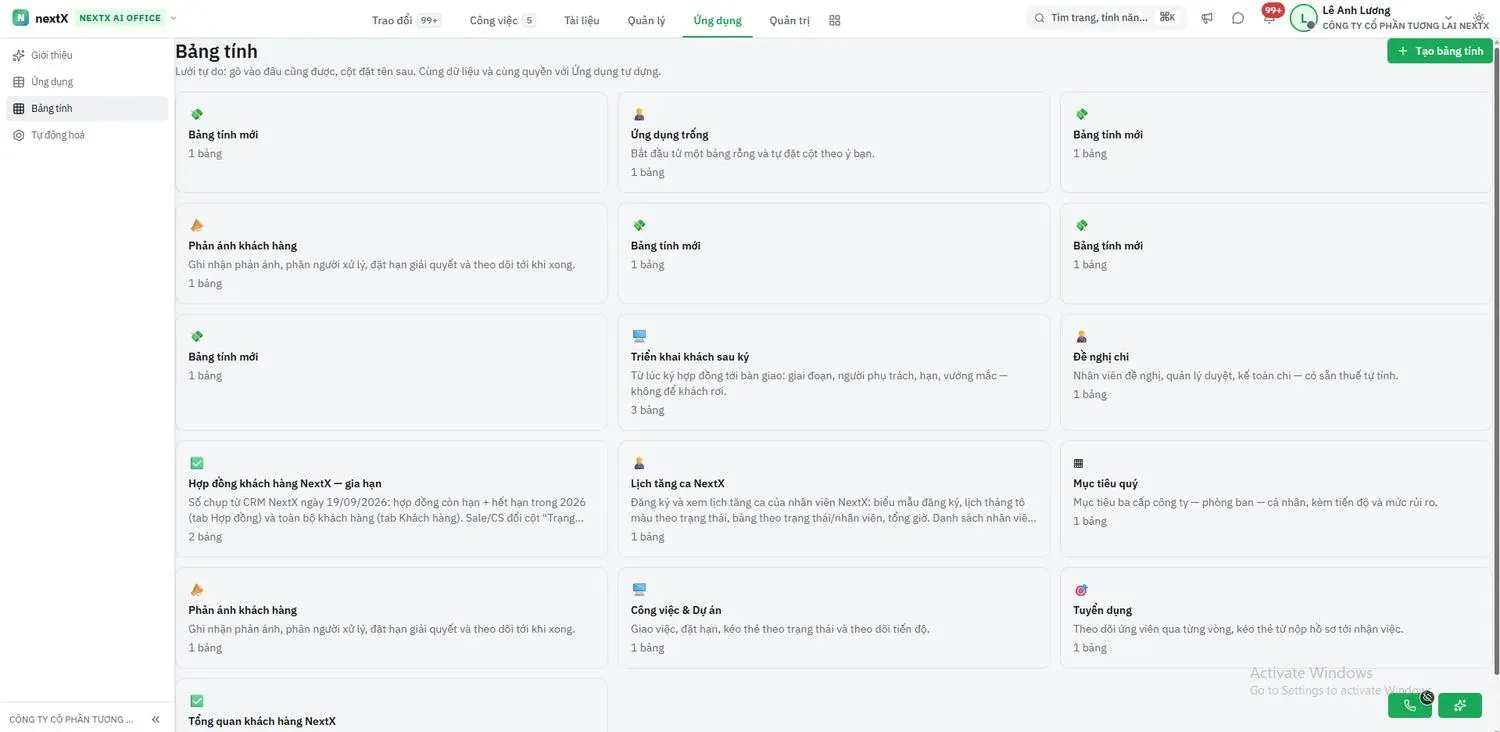Viewport: 1500px width, 732px height.
Task: Toggle the light theme sun icon
Action: 1479,18
